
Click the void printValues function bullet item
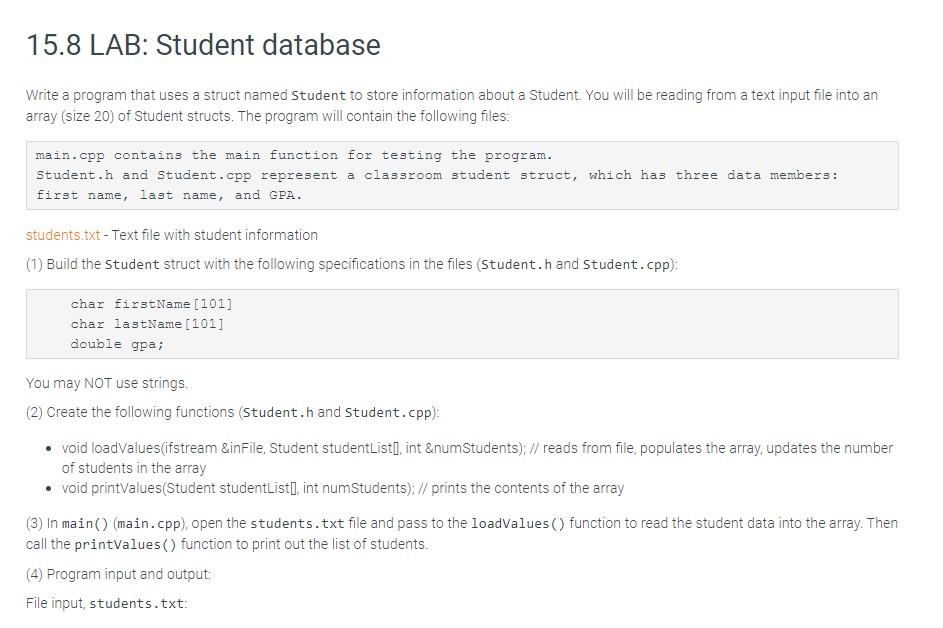343,488
